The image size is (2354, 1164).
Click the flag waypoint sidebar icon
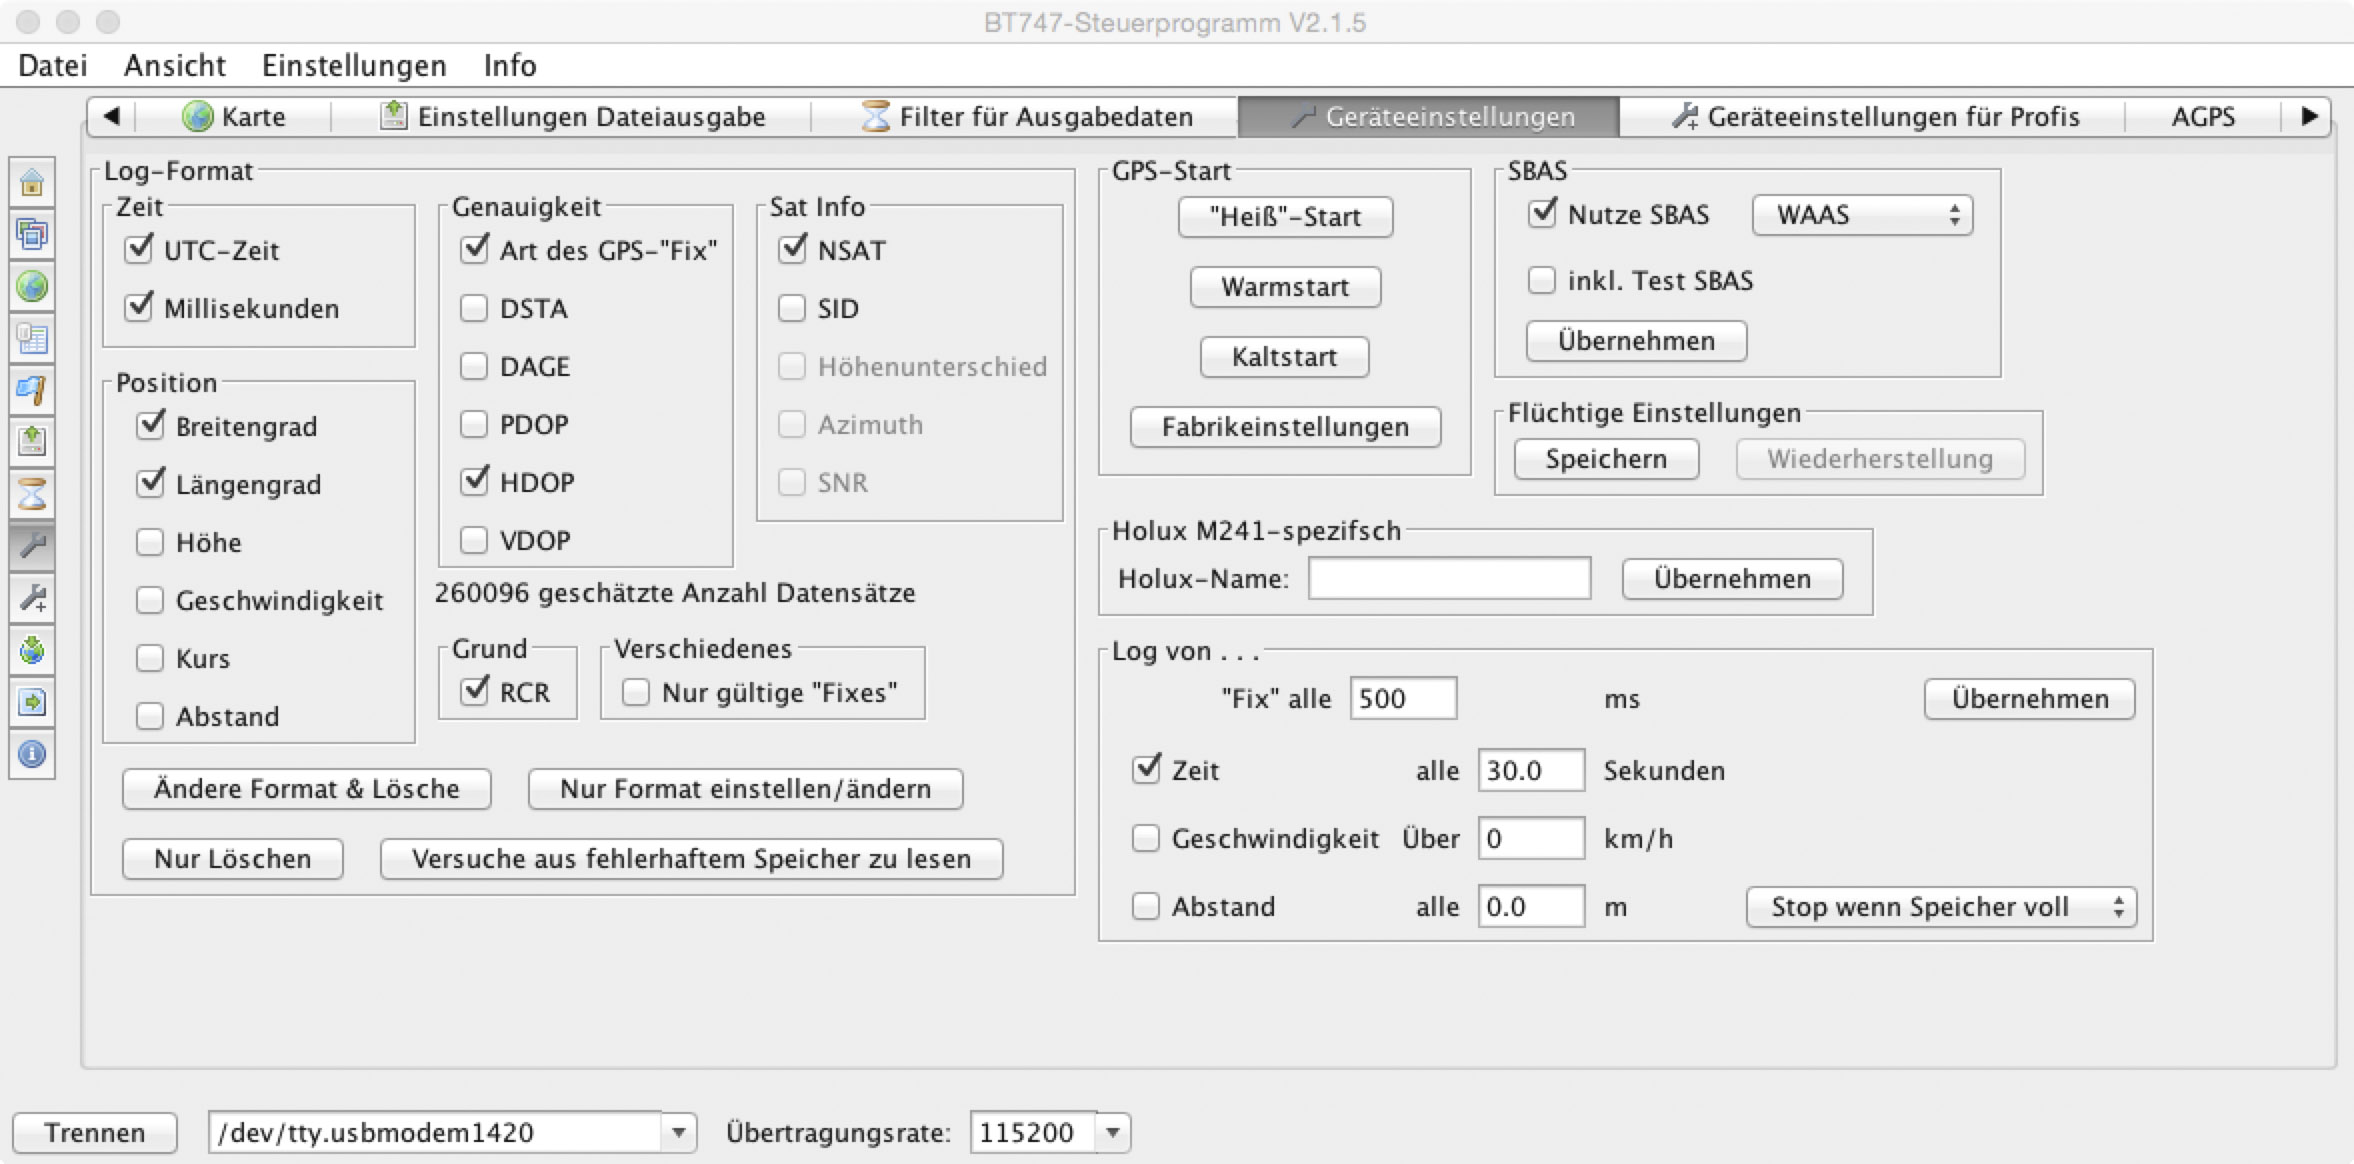pyautogui.click(x=32, y=390)
